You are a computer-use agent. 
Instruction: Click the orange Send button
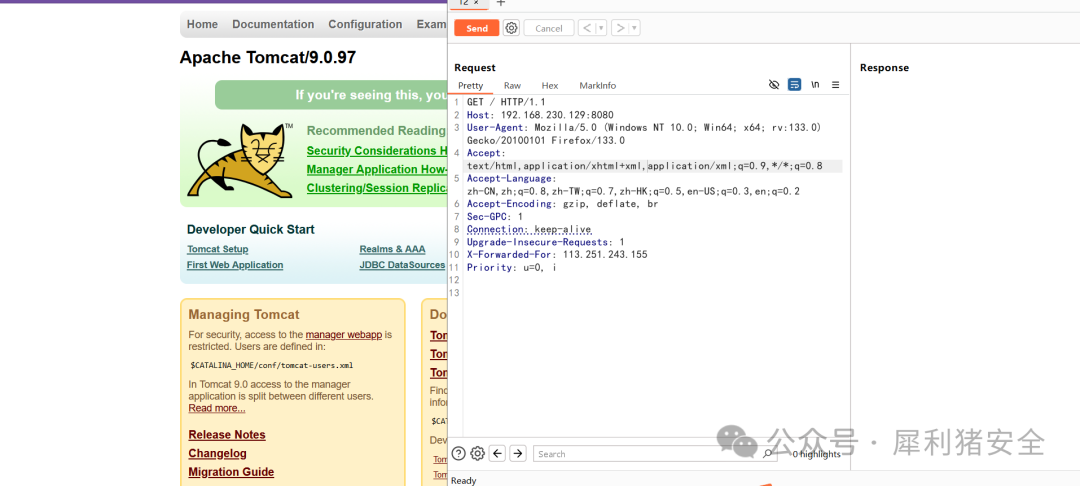click(477, 28)
